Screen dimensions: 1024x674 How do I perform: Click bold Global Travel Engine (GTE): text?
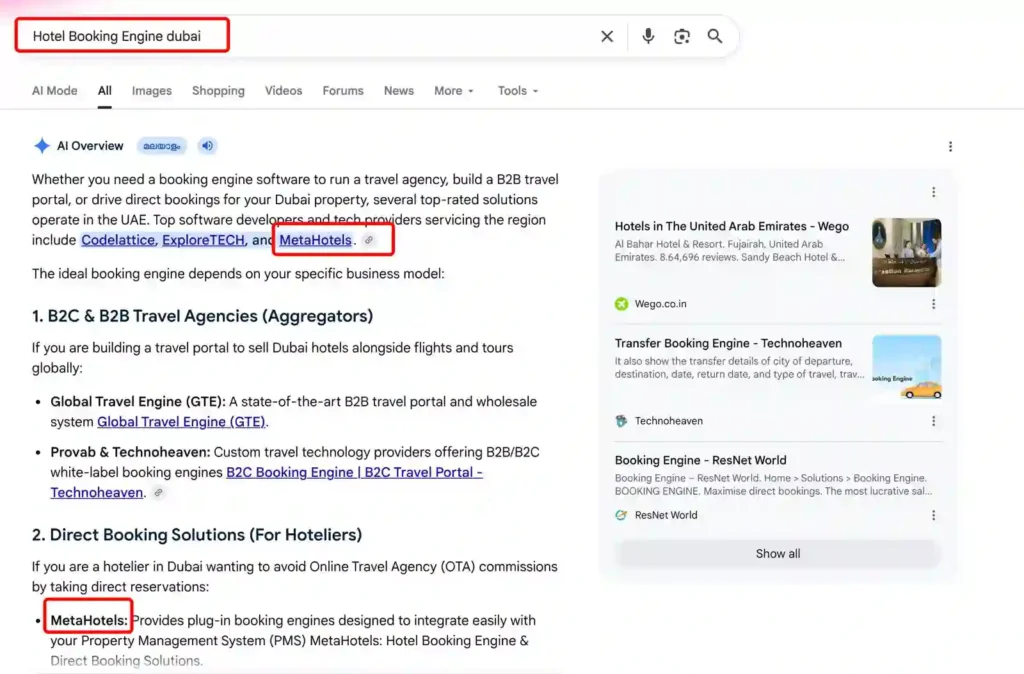[x=138, y=402]
